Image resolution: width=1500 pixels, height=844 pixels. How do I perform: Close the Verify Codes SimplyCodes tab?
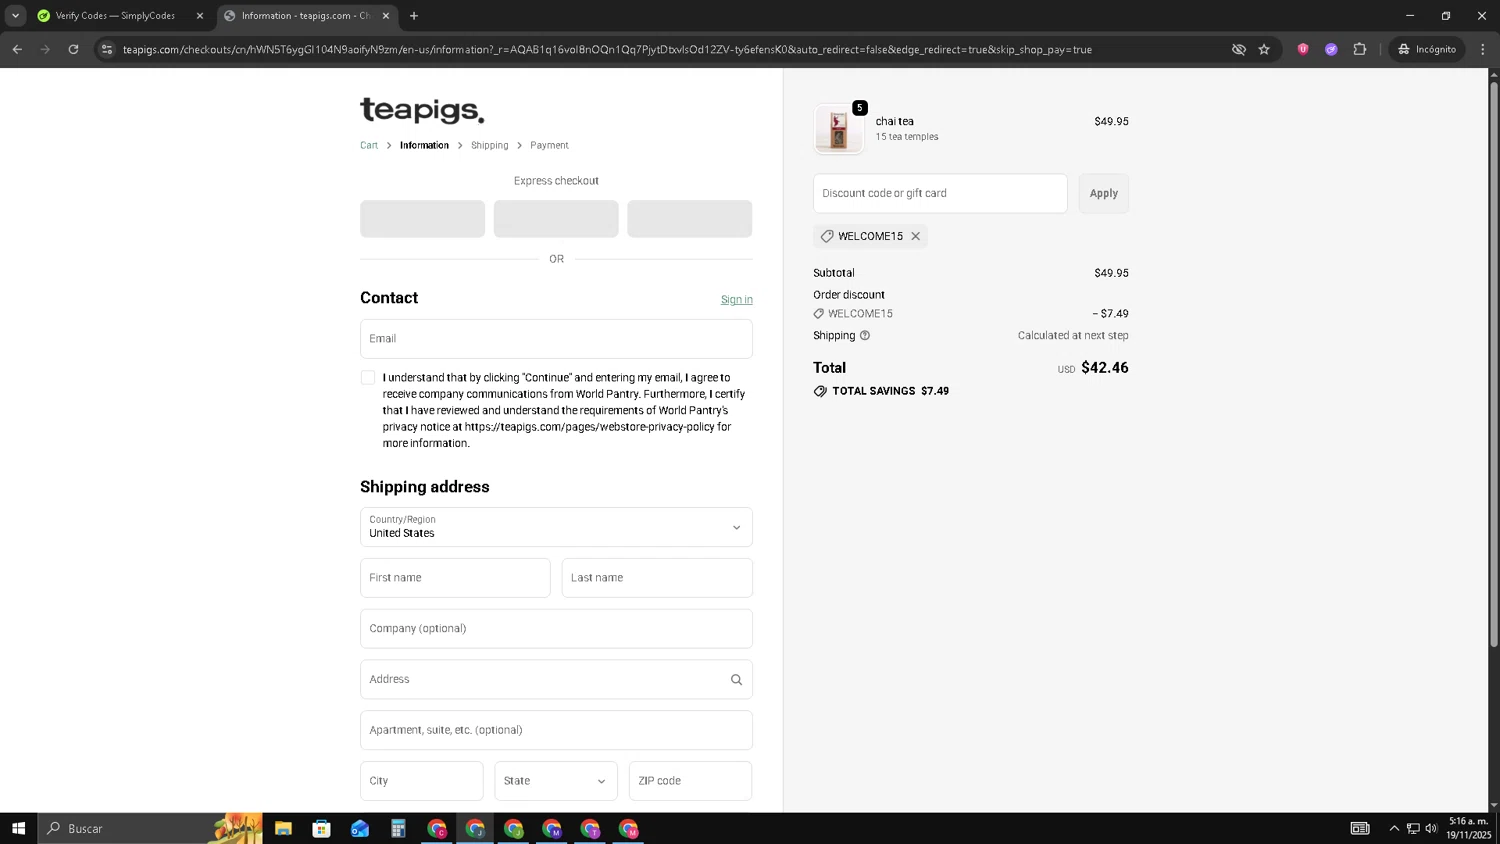point(200,16)
